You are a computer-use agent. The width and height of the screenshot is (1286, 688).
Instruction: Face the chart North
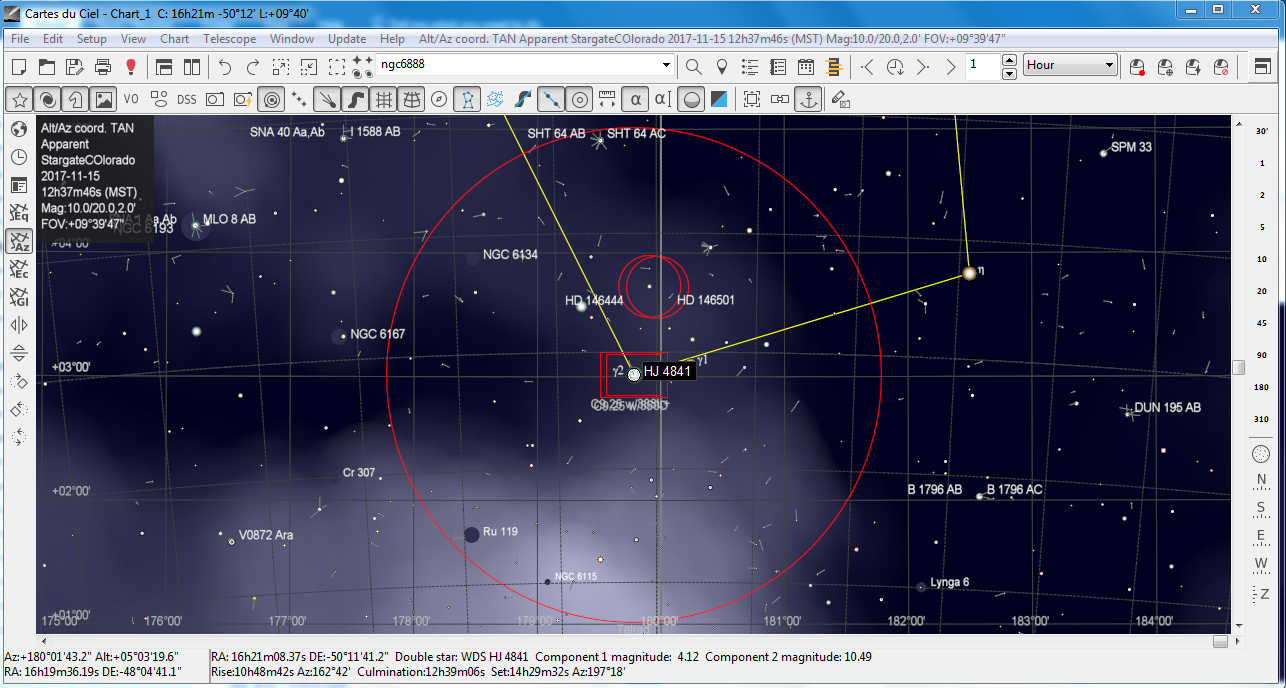coord(1261,480)
